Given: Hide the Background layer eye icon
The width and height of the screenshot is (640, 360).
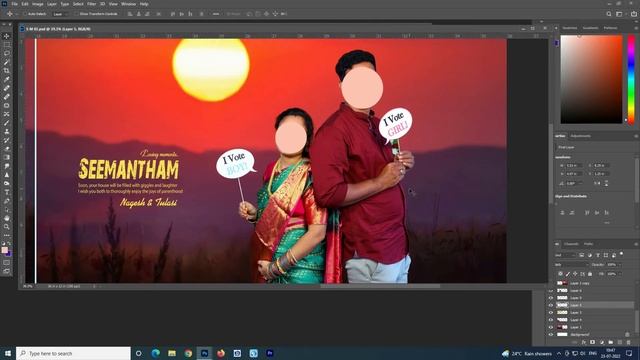Looking at the screenshot, I should click(551, 334).
